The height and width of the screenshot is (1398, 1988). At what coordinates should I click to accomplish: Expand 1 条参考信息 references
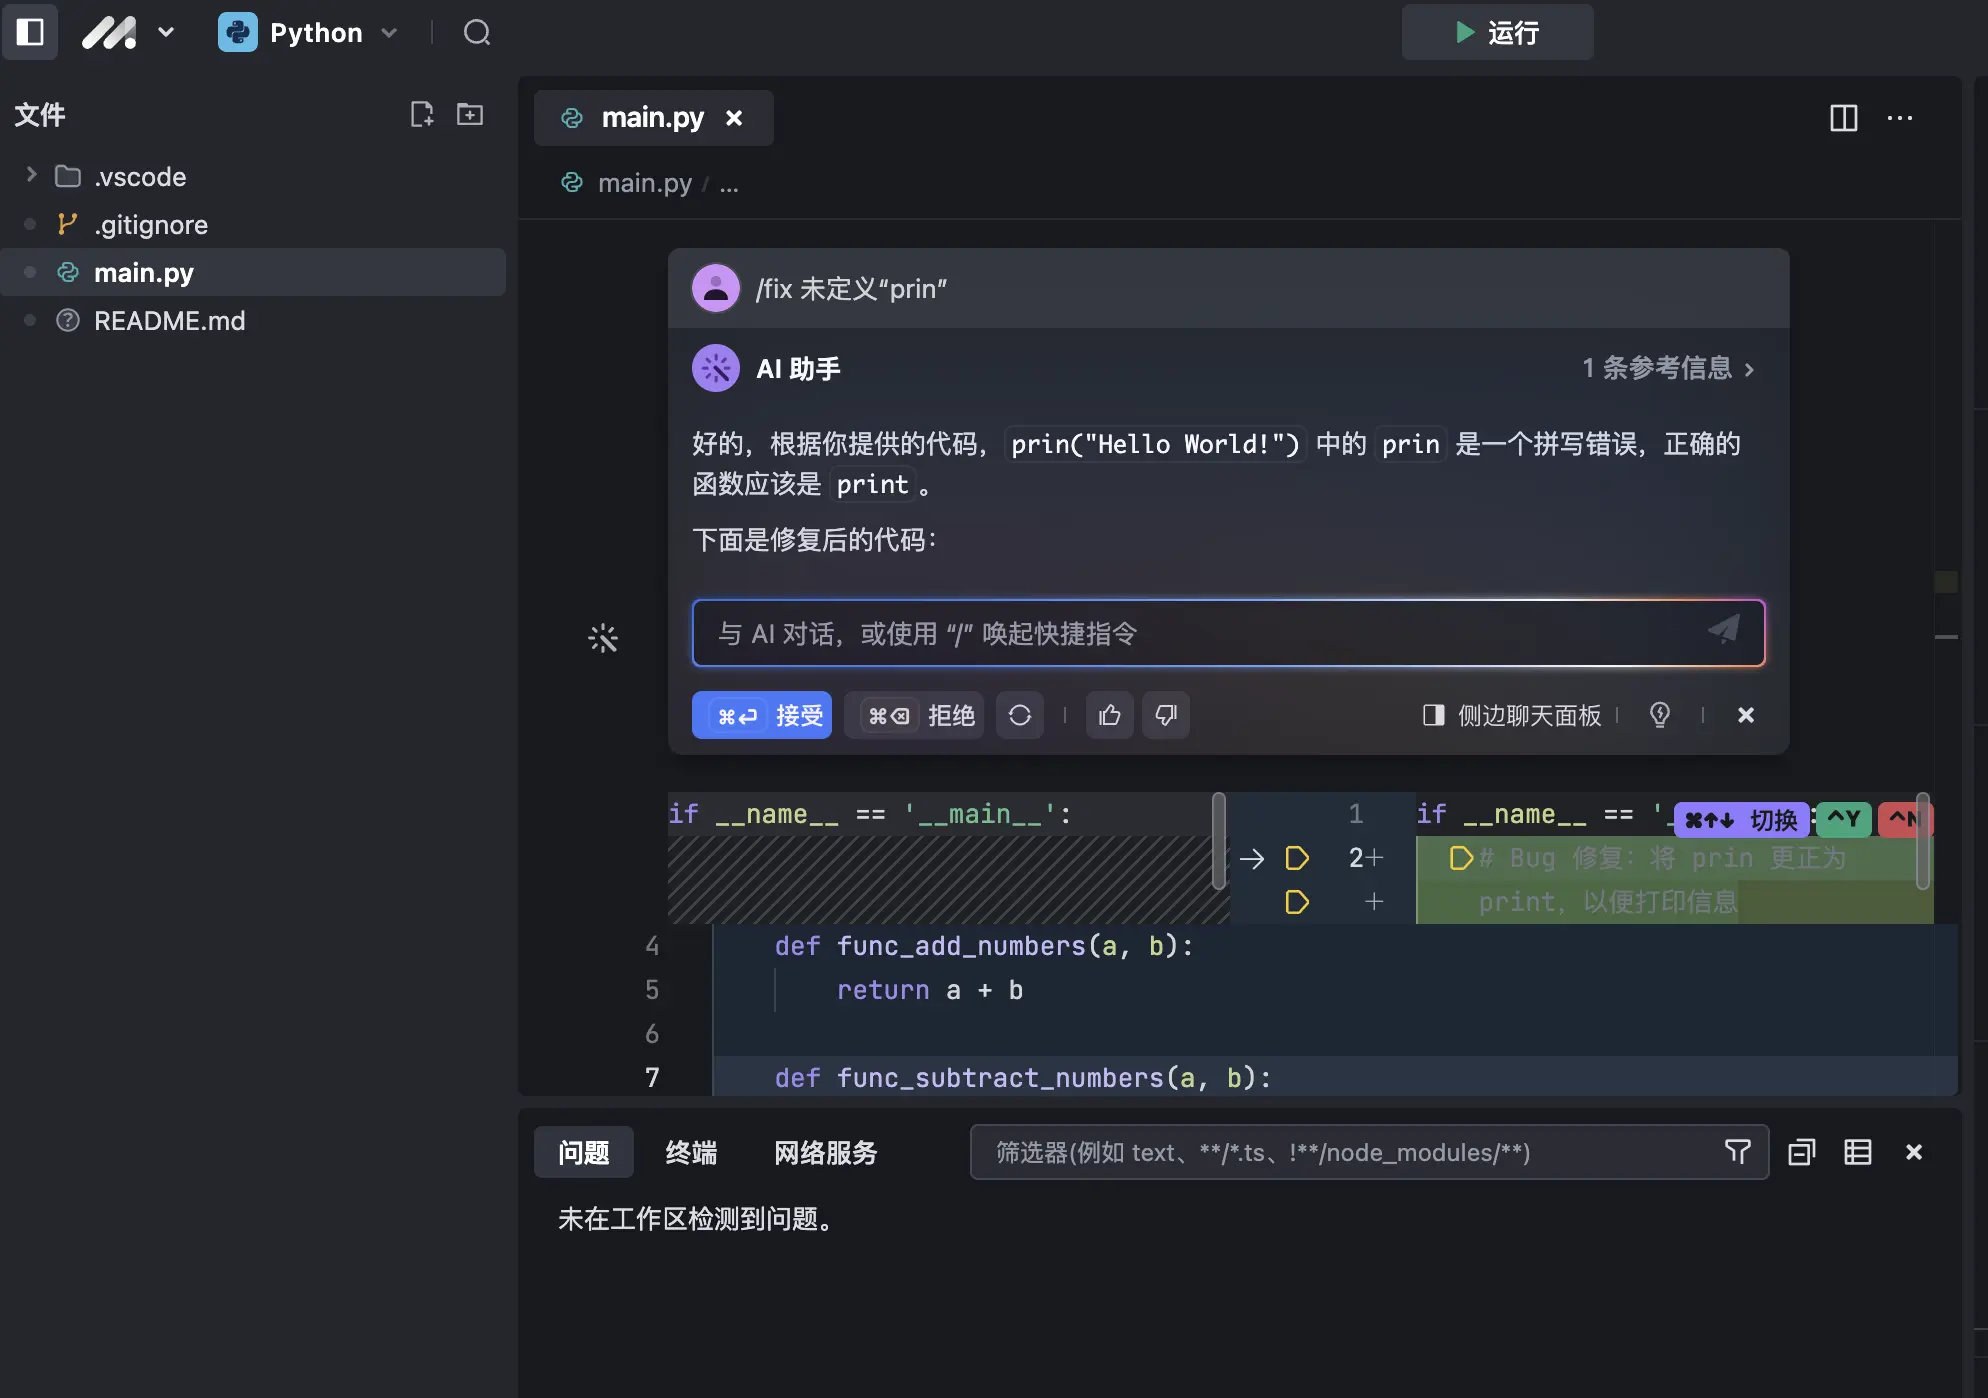(1668, 368)
